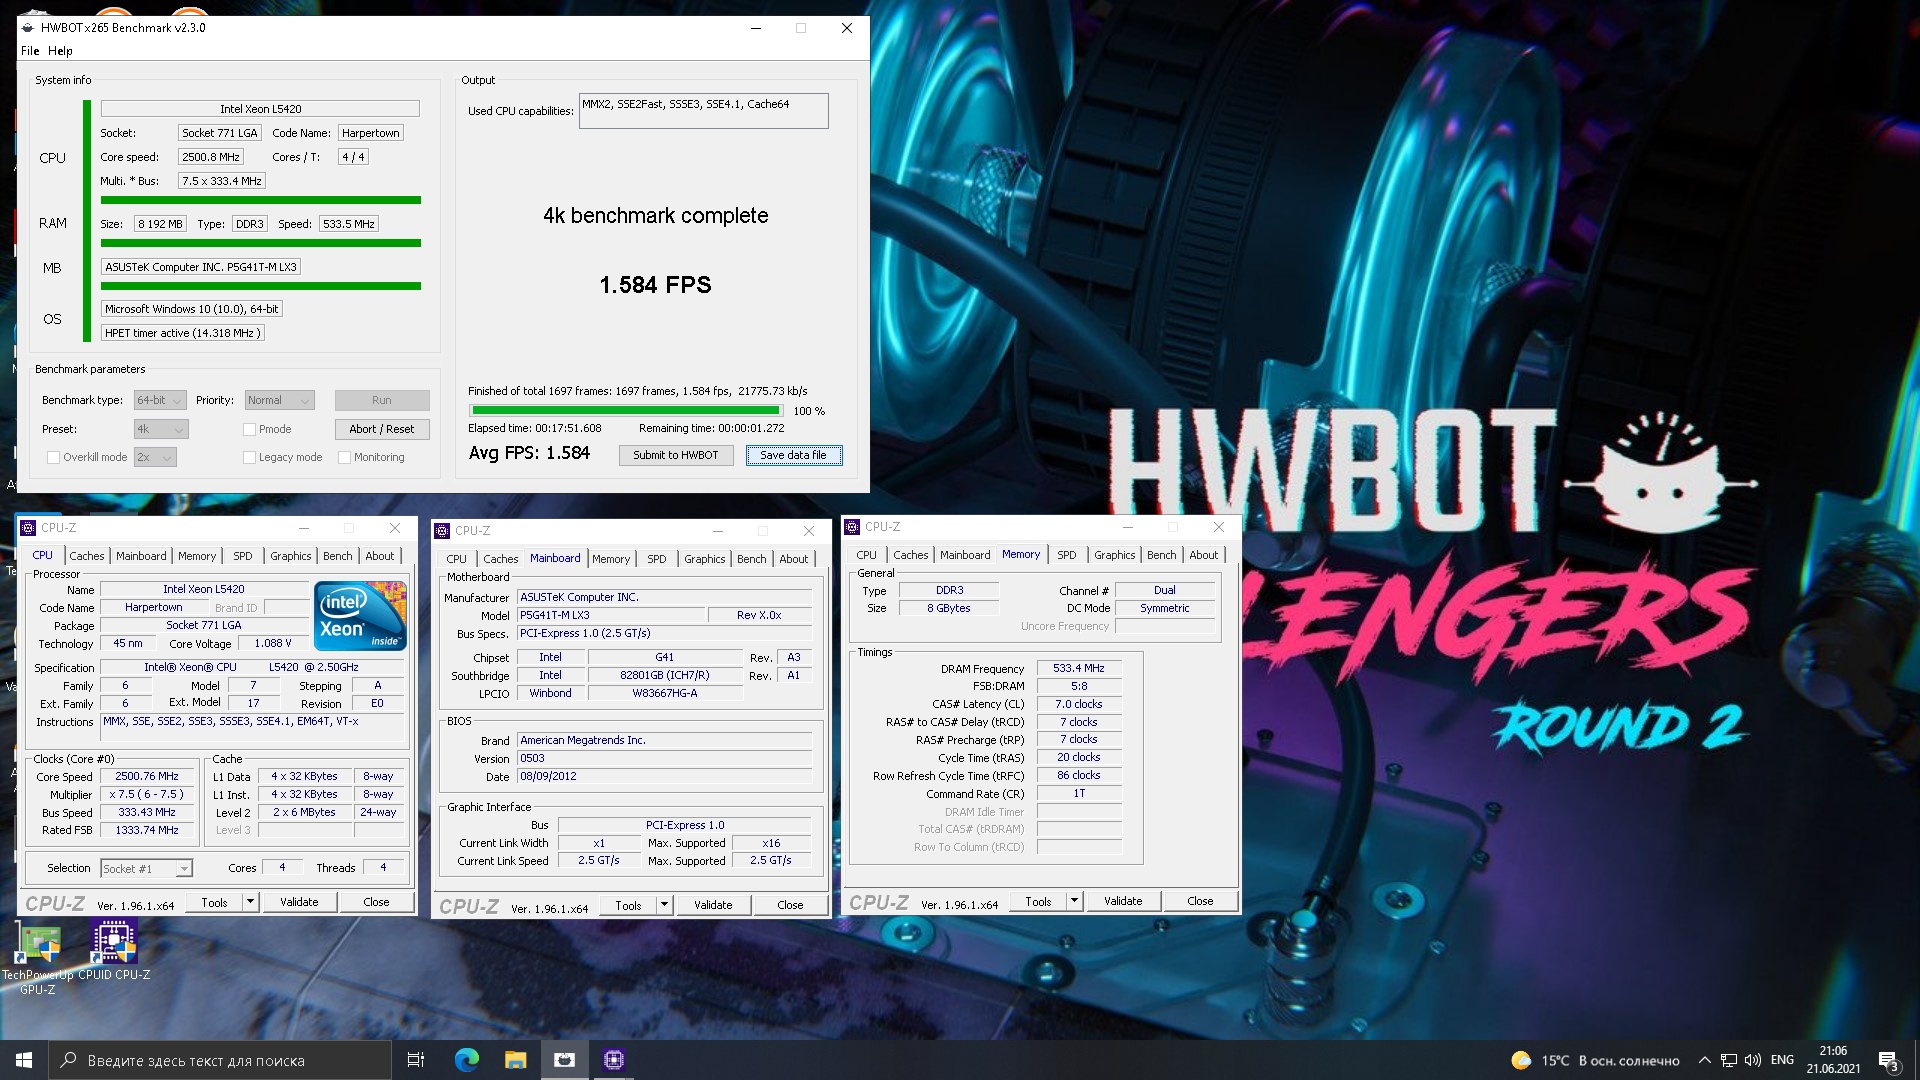Click the network icon in system tray
Screen dimensions: 1920x1080
tap(1728, 1060)
